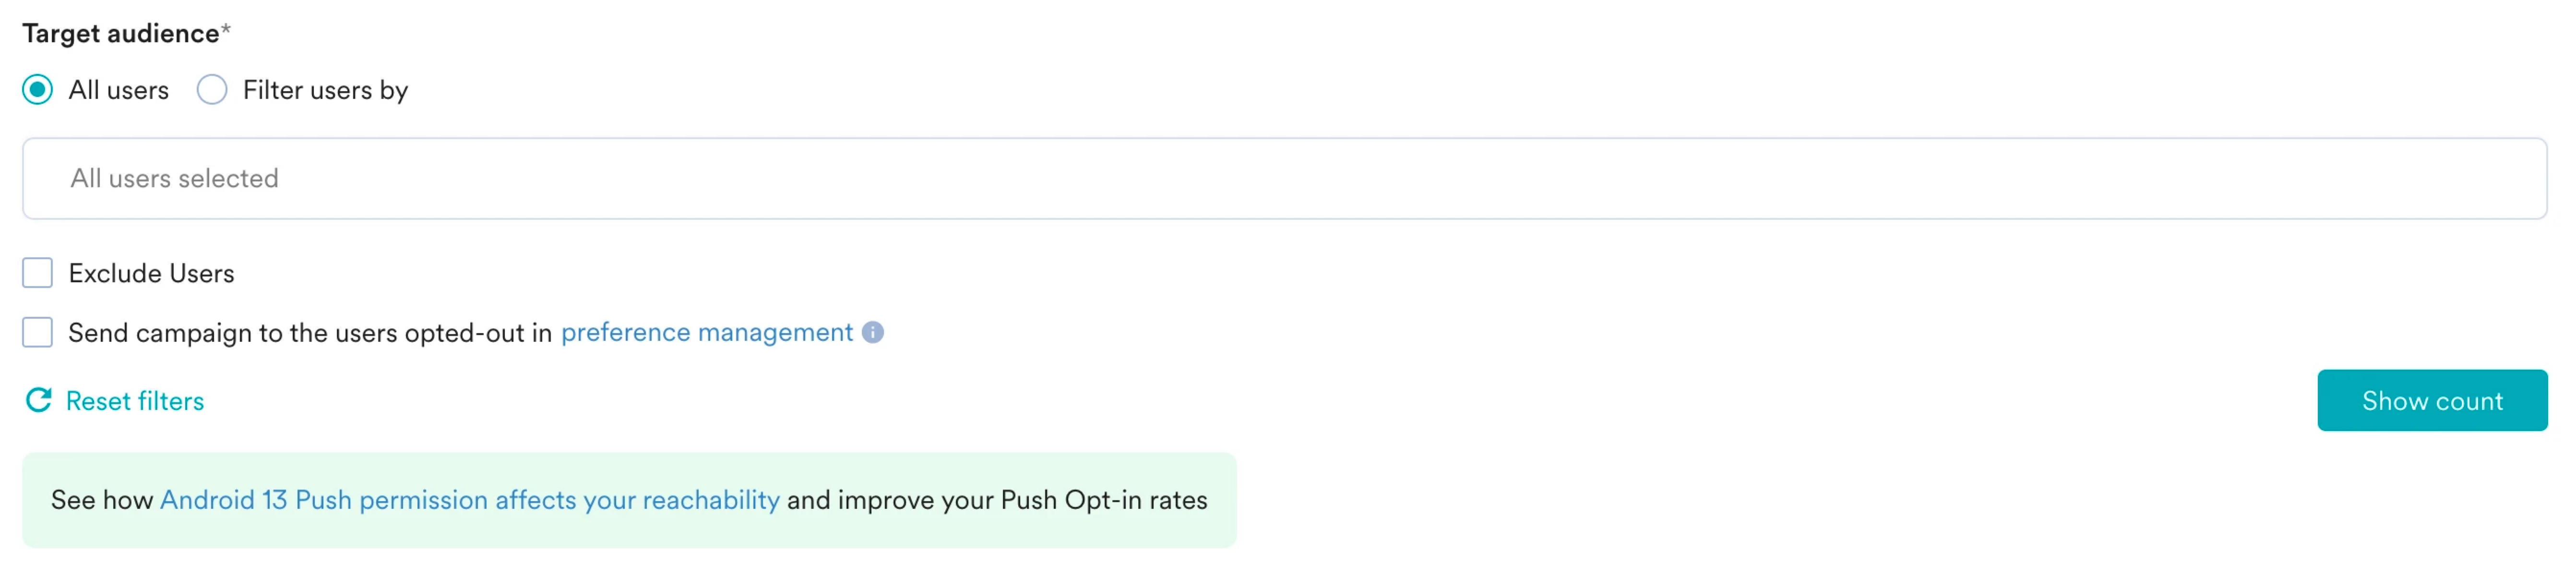This screenshot has height=577, width=2576.
Task: Click the Reset filters refresh icon
Action: pyautogui.click(x=38, y=400)
